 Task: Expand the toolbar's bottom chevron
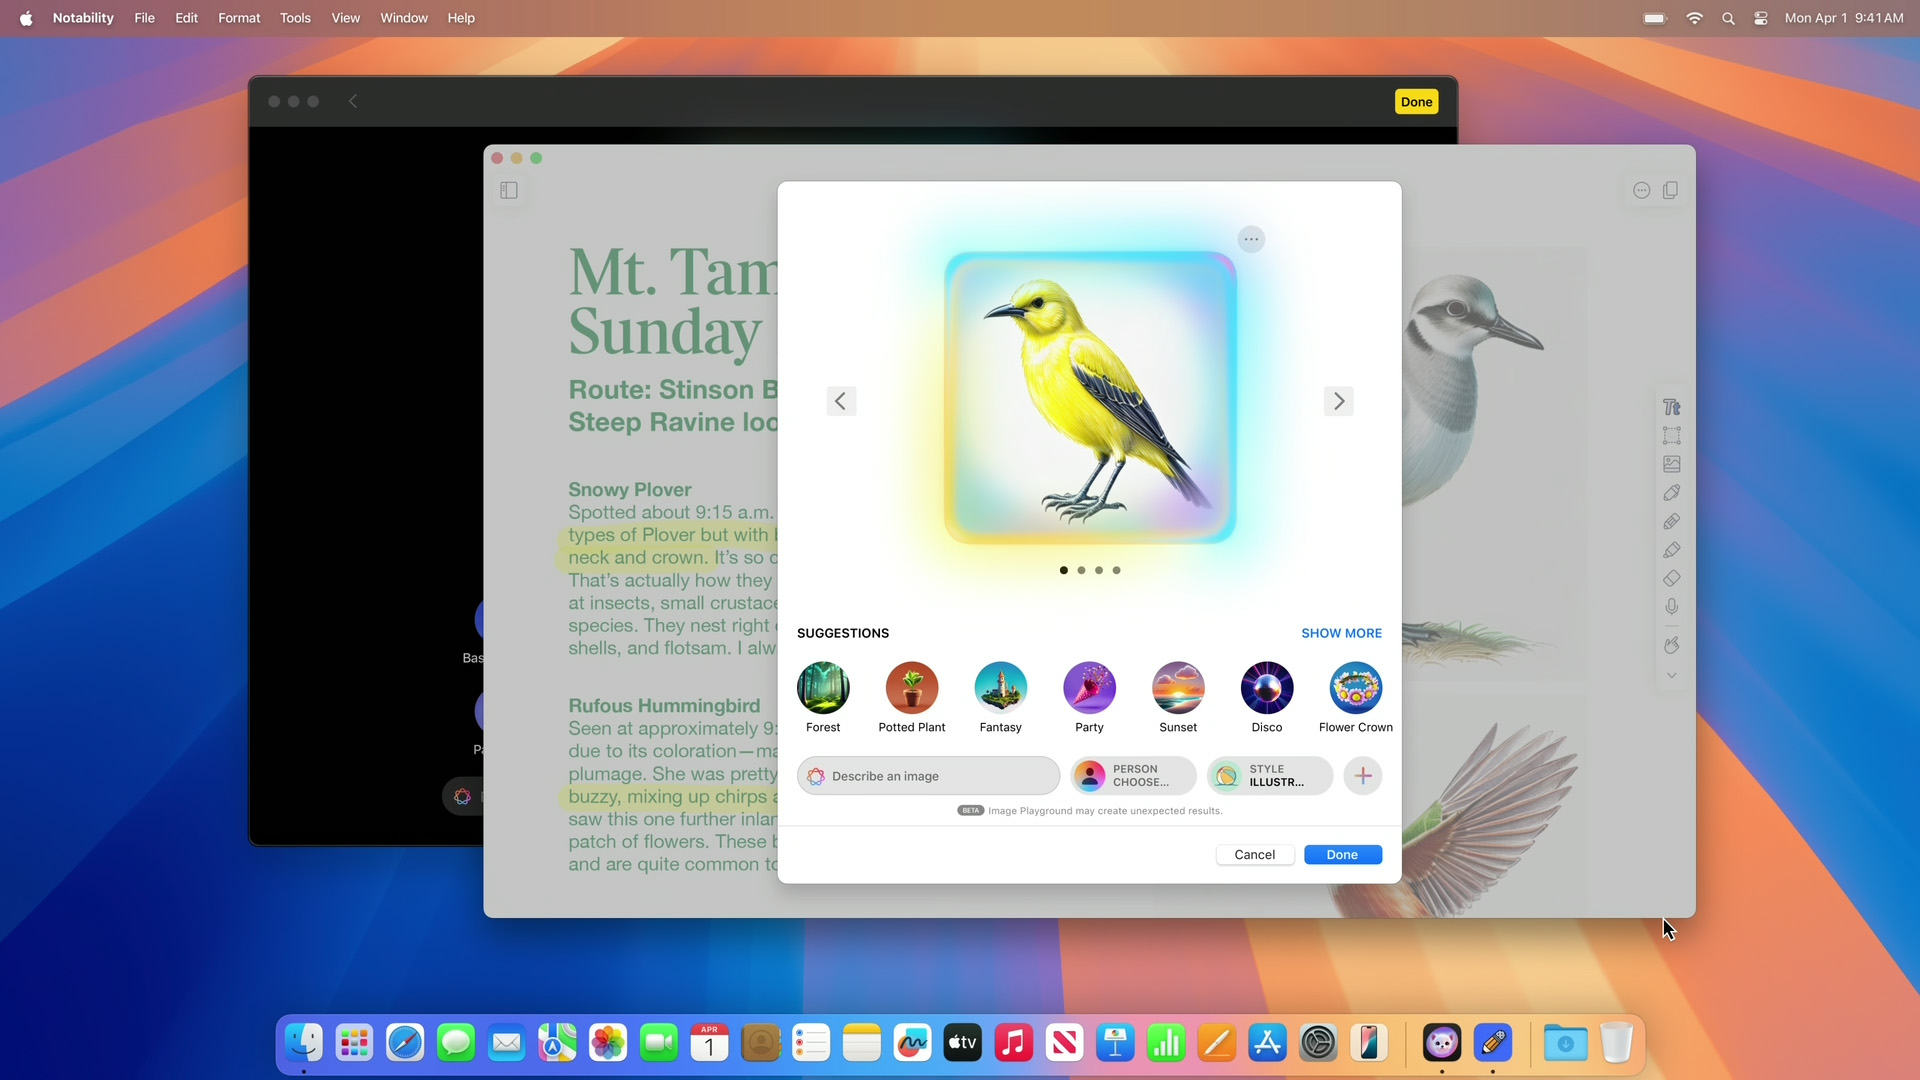(x=1671, y=676)
